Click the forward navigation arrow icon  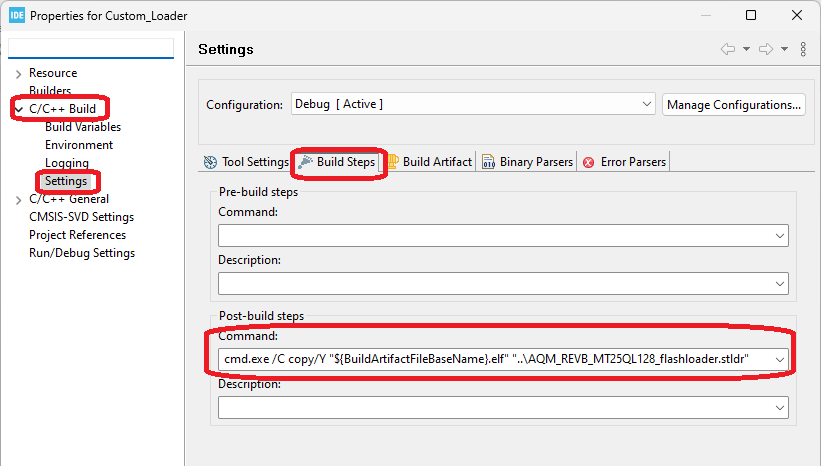pos(766,49)
